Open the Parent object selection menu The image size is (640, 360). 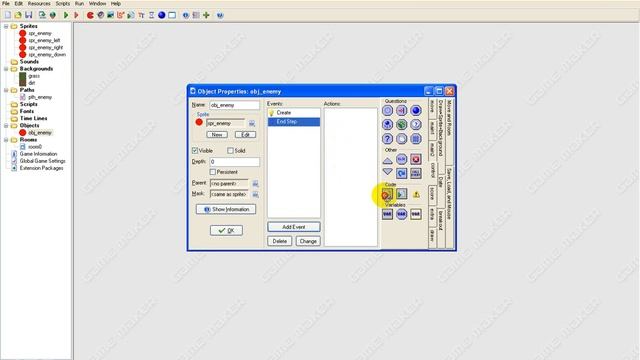tap(255, 184)
